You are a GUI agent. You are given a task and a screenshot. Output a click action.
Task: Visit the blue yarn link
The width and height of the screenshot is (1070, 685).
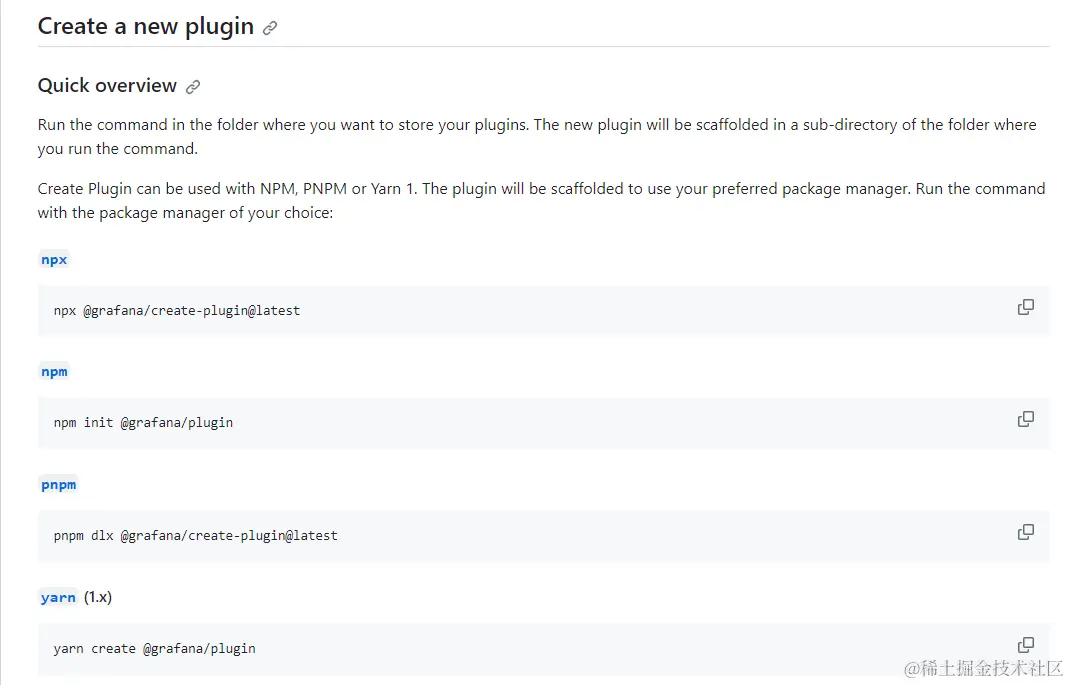[x=58, y=597]
